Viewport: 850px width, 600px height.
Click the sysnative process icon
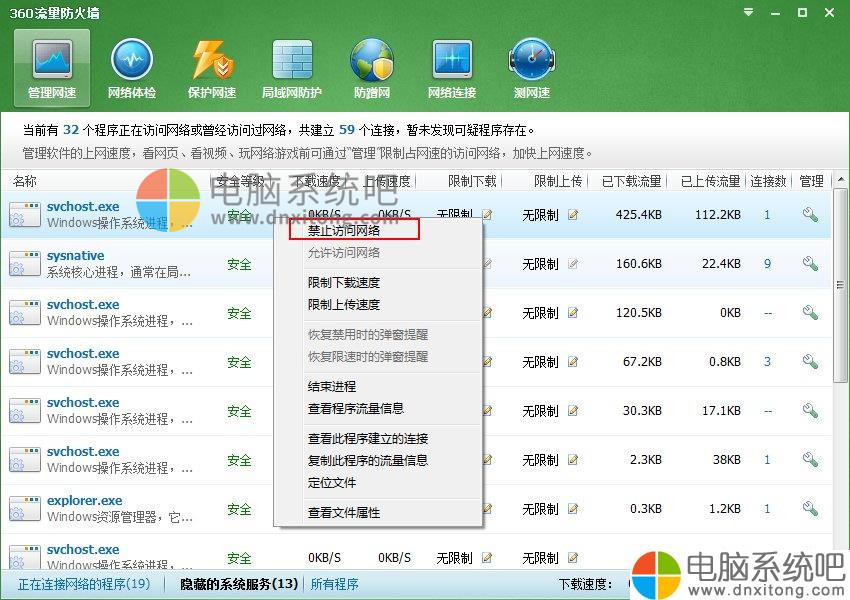click(x=24, y=264)
